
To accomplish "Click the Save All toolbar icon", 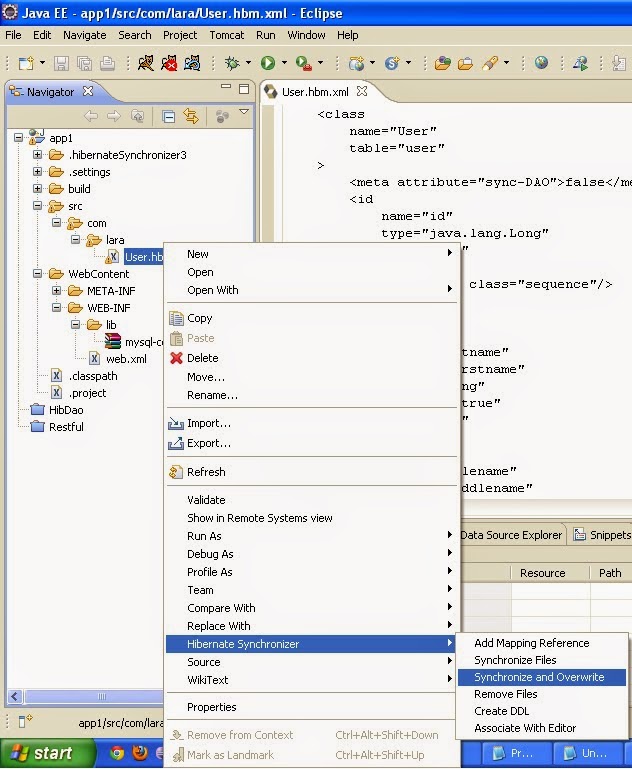I will [x=85, y=63].
